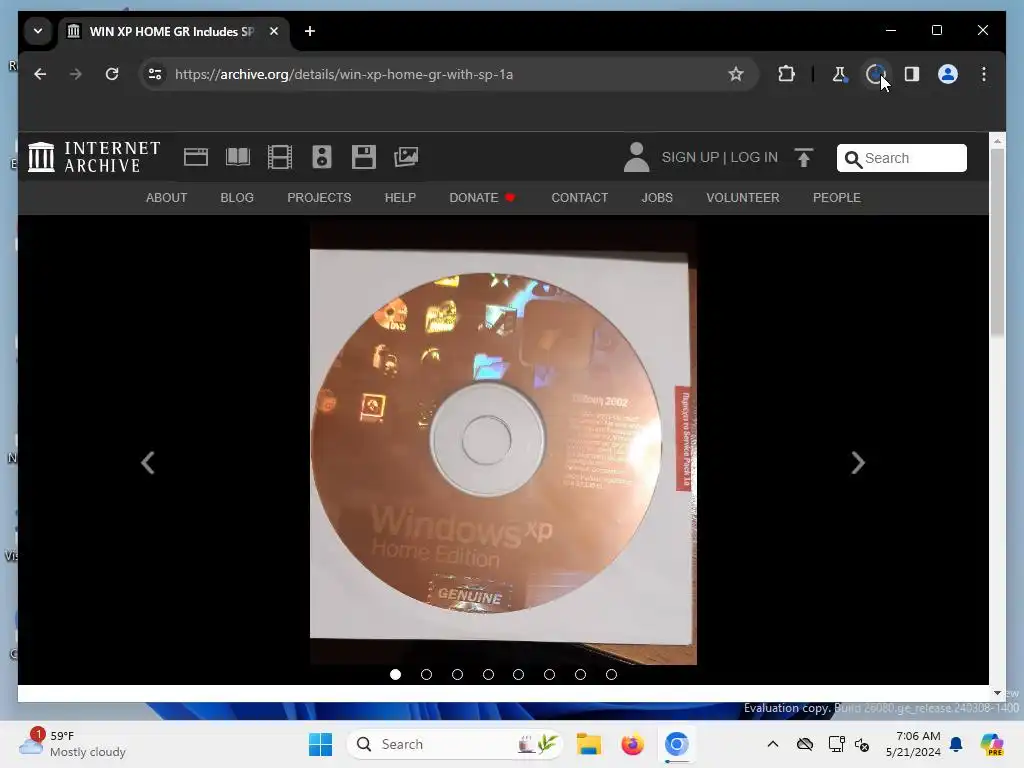Click the user avatar icon
The image size is (1024, 768).
636,157
